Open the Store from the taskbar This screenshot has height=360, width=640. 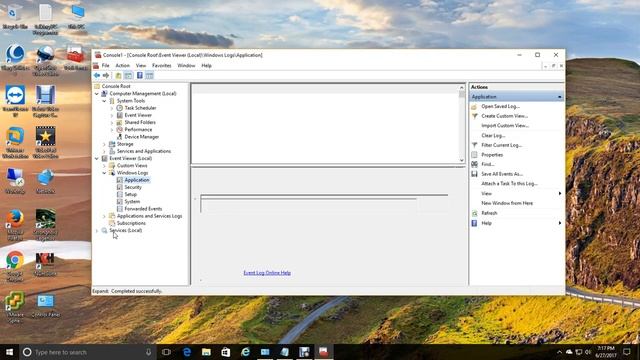pos(226,352)
